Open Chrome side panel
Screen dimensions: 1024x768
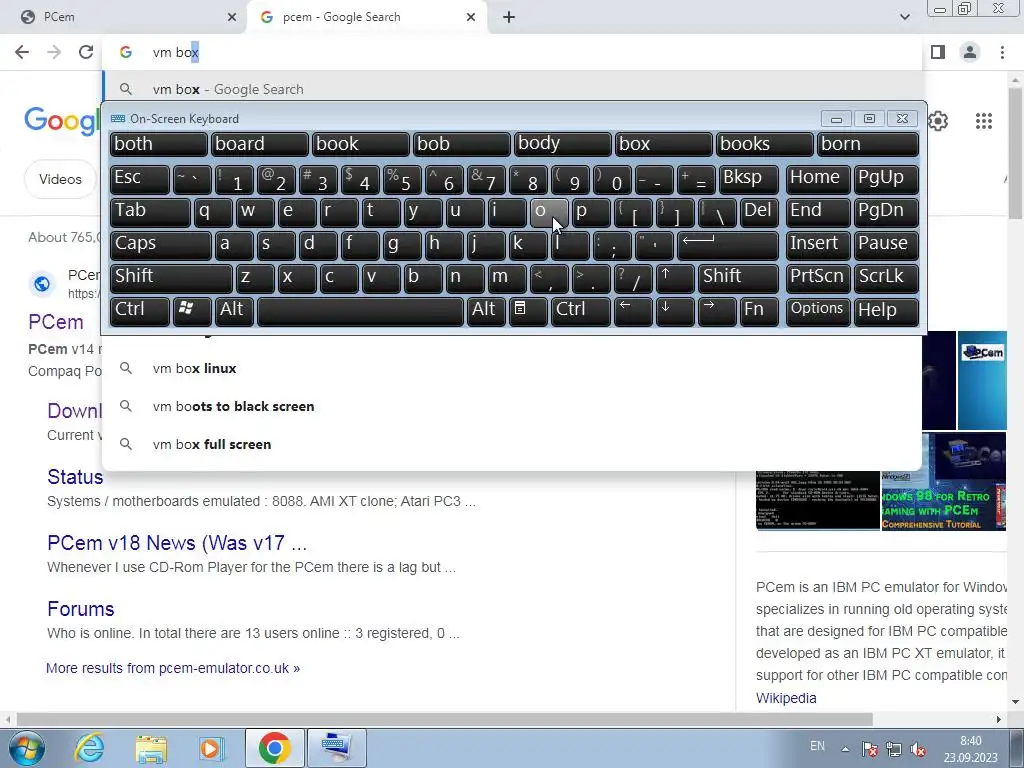938,52
